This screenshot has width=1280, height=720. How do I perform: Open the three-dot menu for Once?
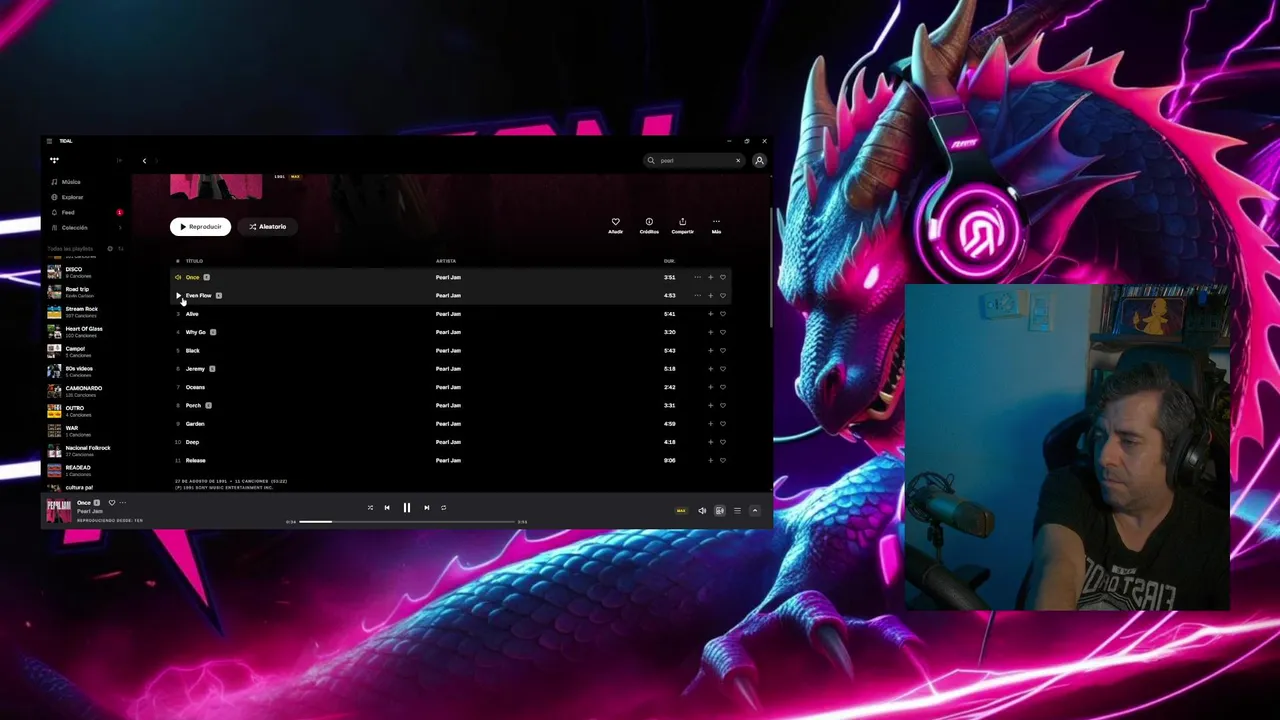pos(697,277)
